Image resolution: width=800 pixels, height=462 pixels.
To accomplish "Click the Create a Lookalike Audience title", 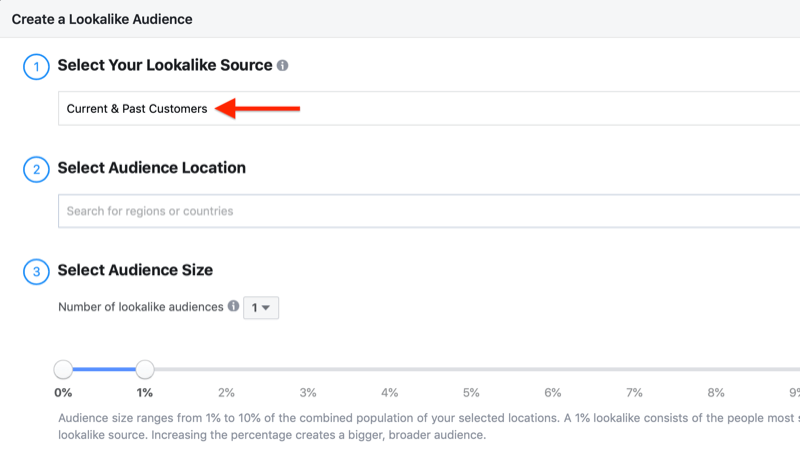I will [x=102, y=19].
